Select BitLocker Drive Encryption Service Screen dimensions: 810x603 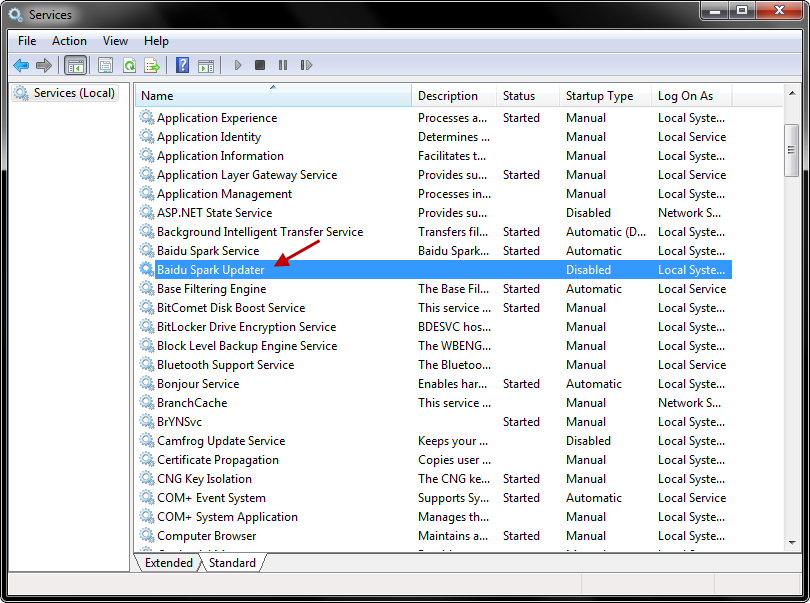[246, 327]
